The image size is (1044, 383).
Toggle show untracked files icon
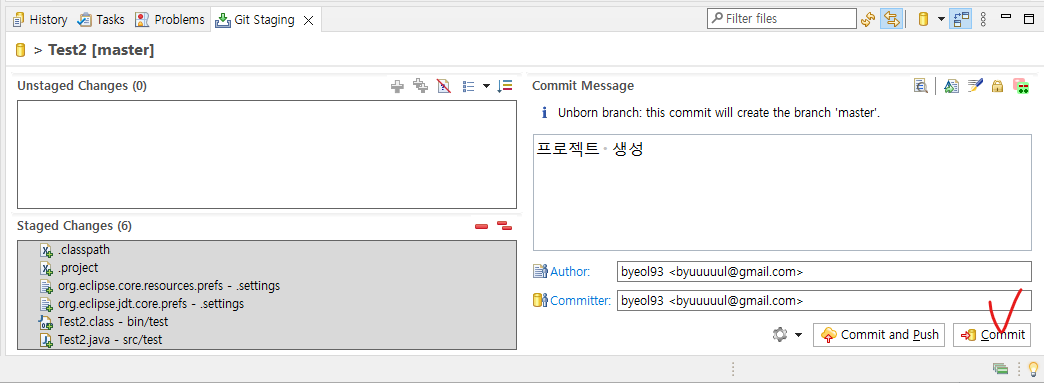coord(443,86)
